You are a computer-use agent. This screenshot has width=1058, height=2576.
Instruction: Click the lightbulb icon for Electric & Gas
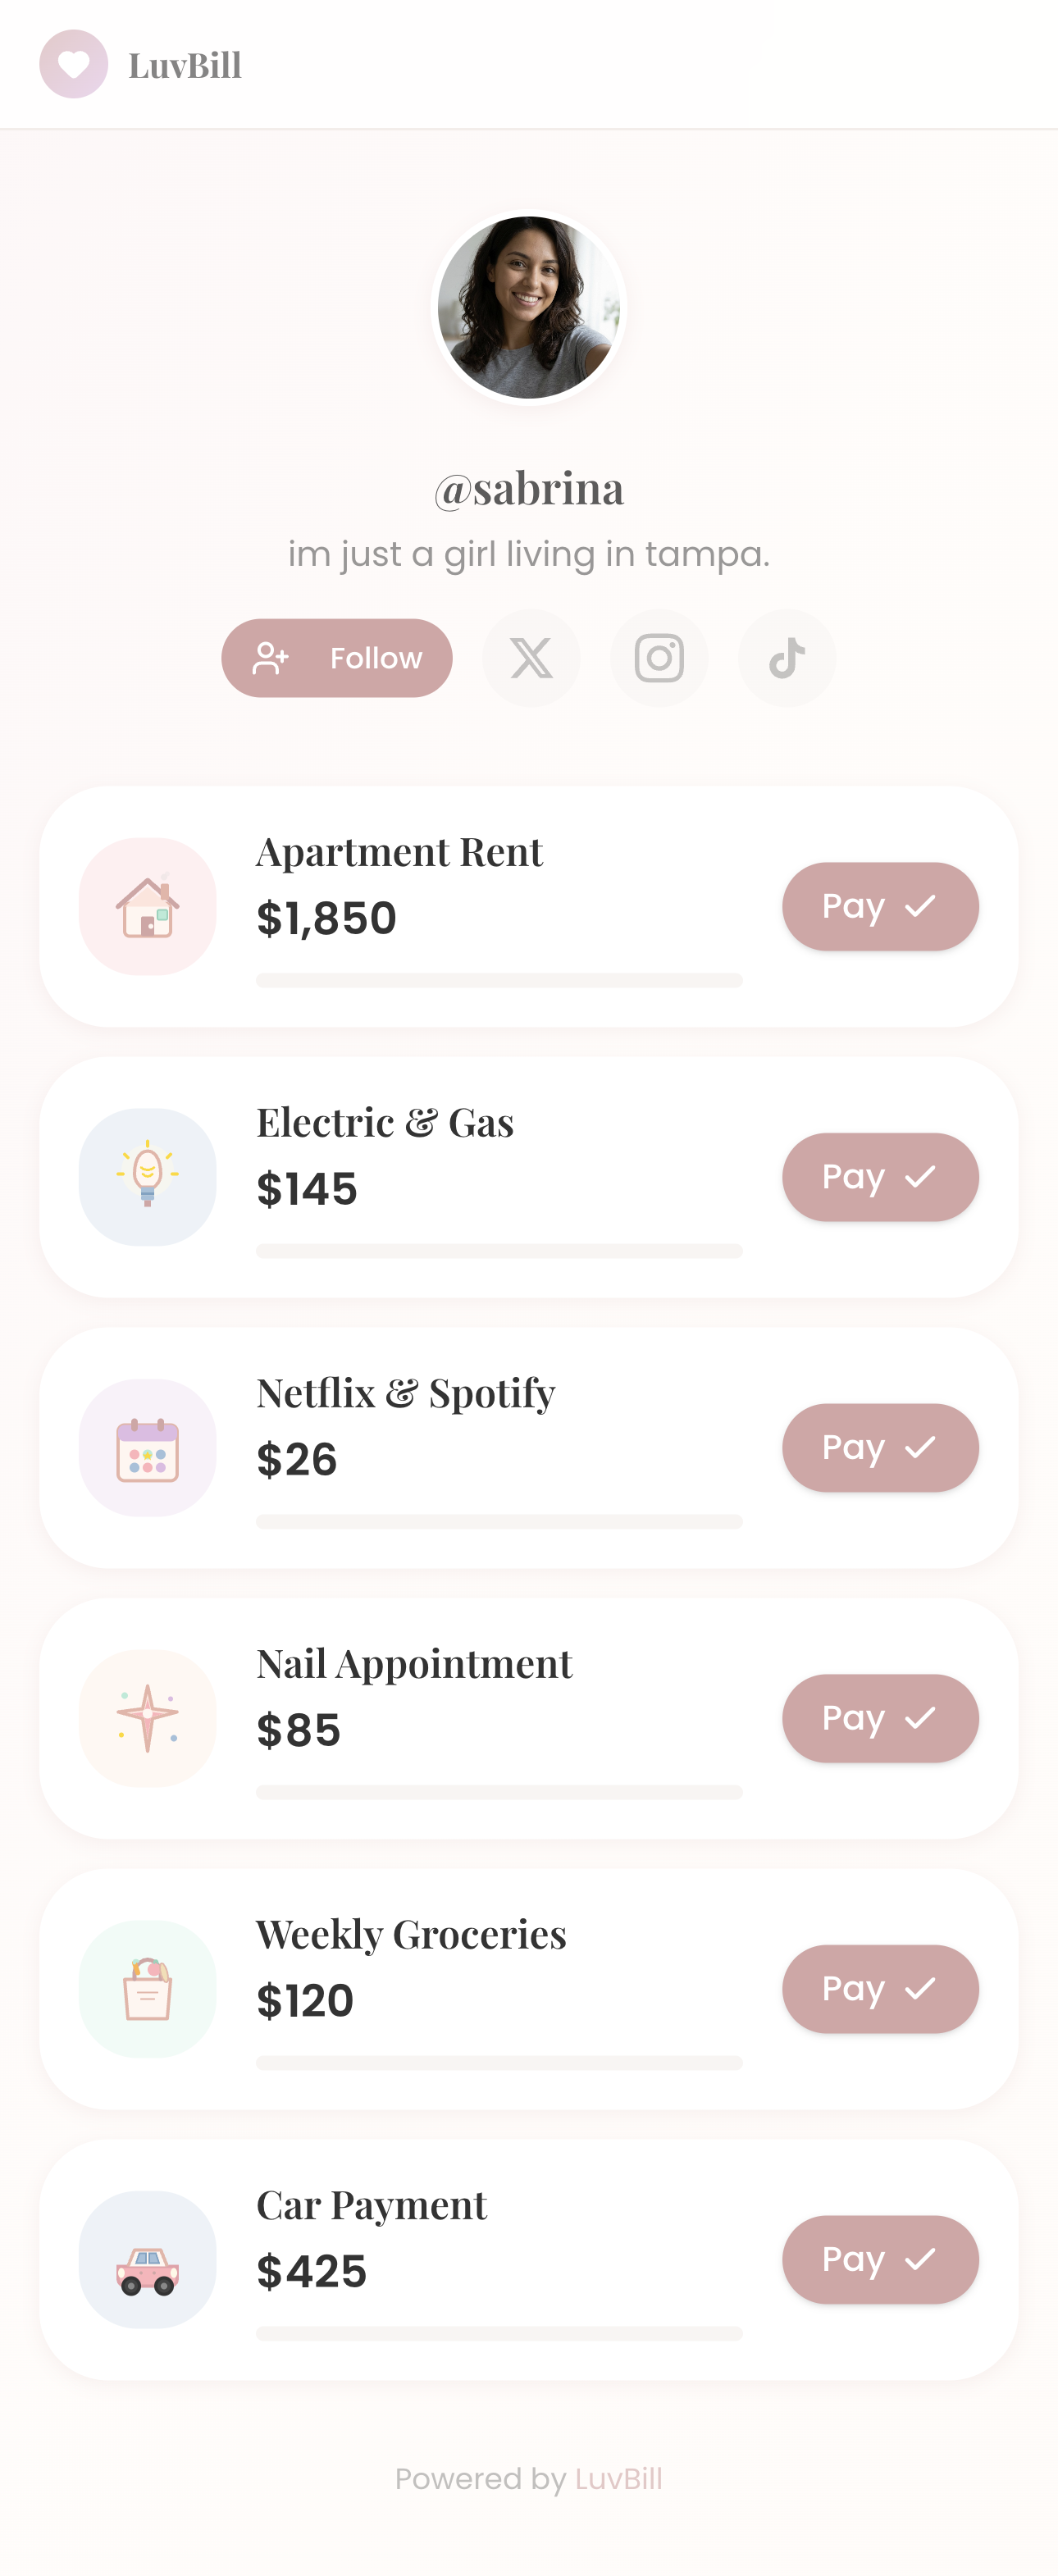tap(148, 1177)
